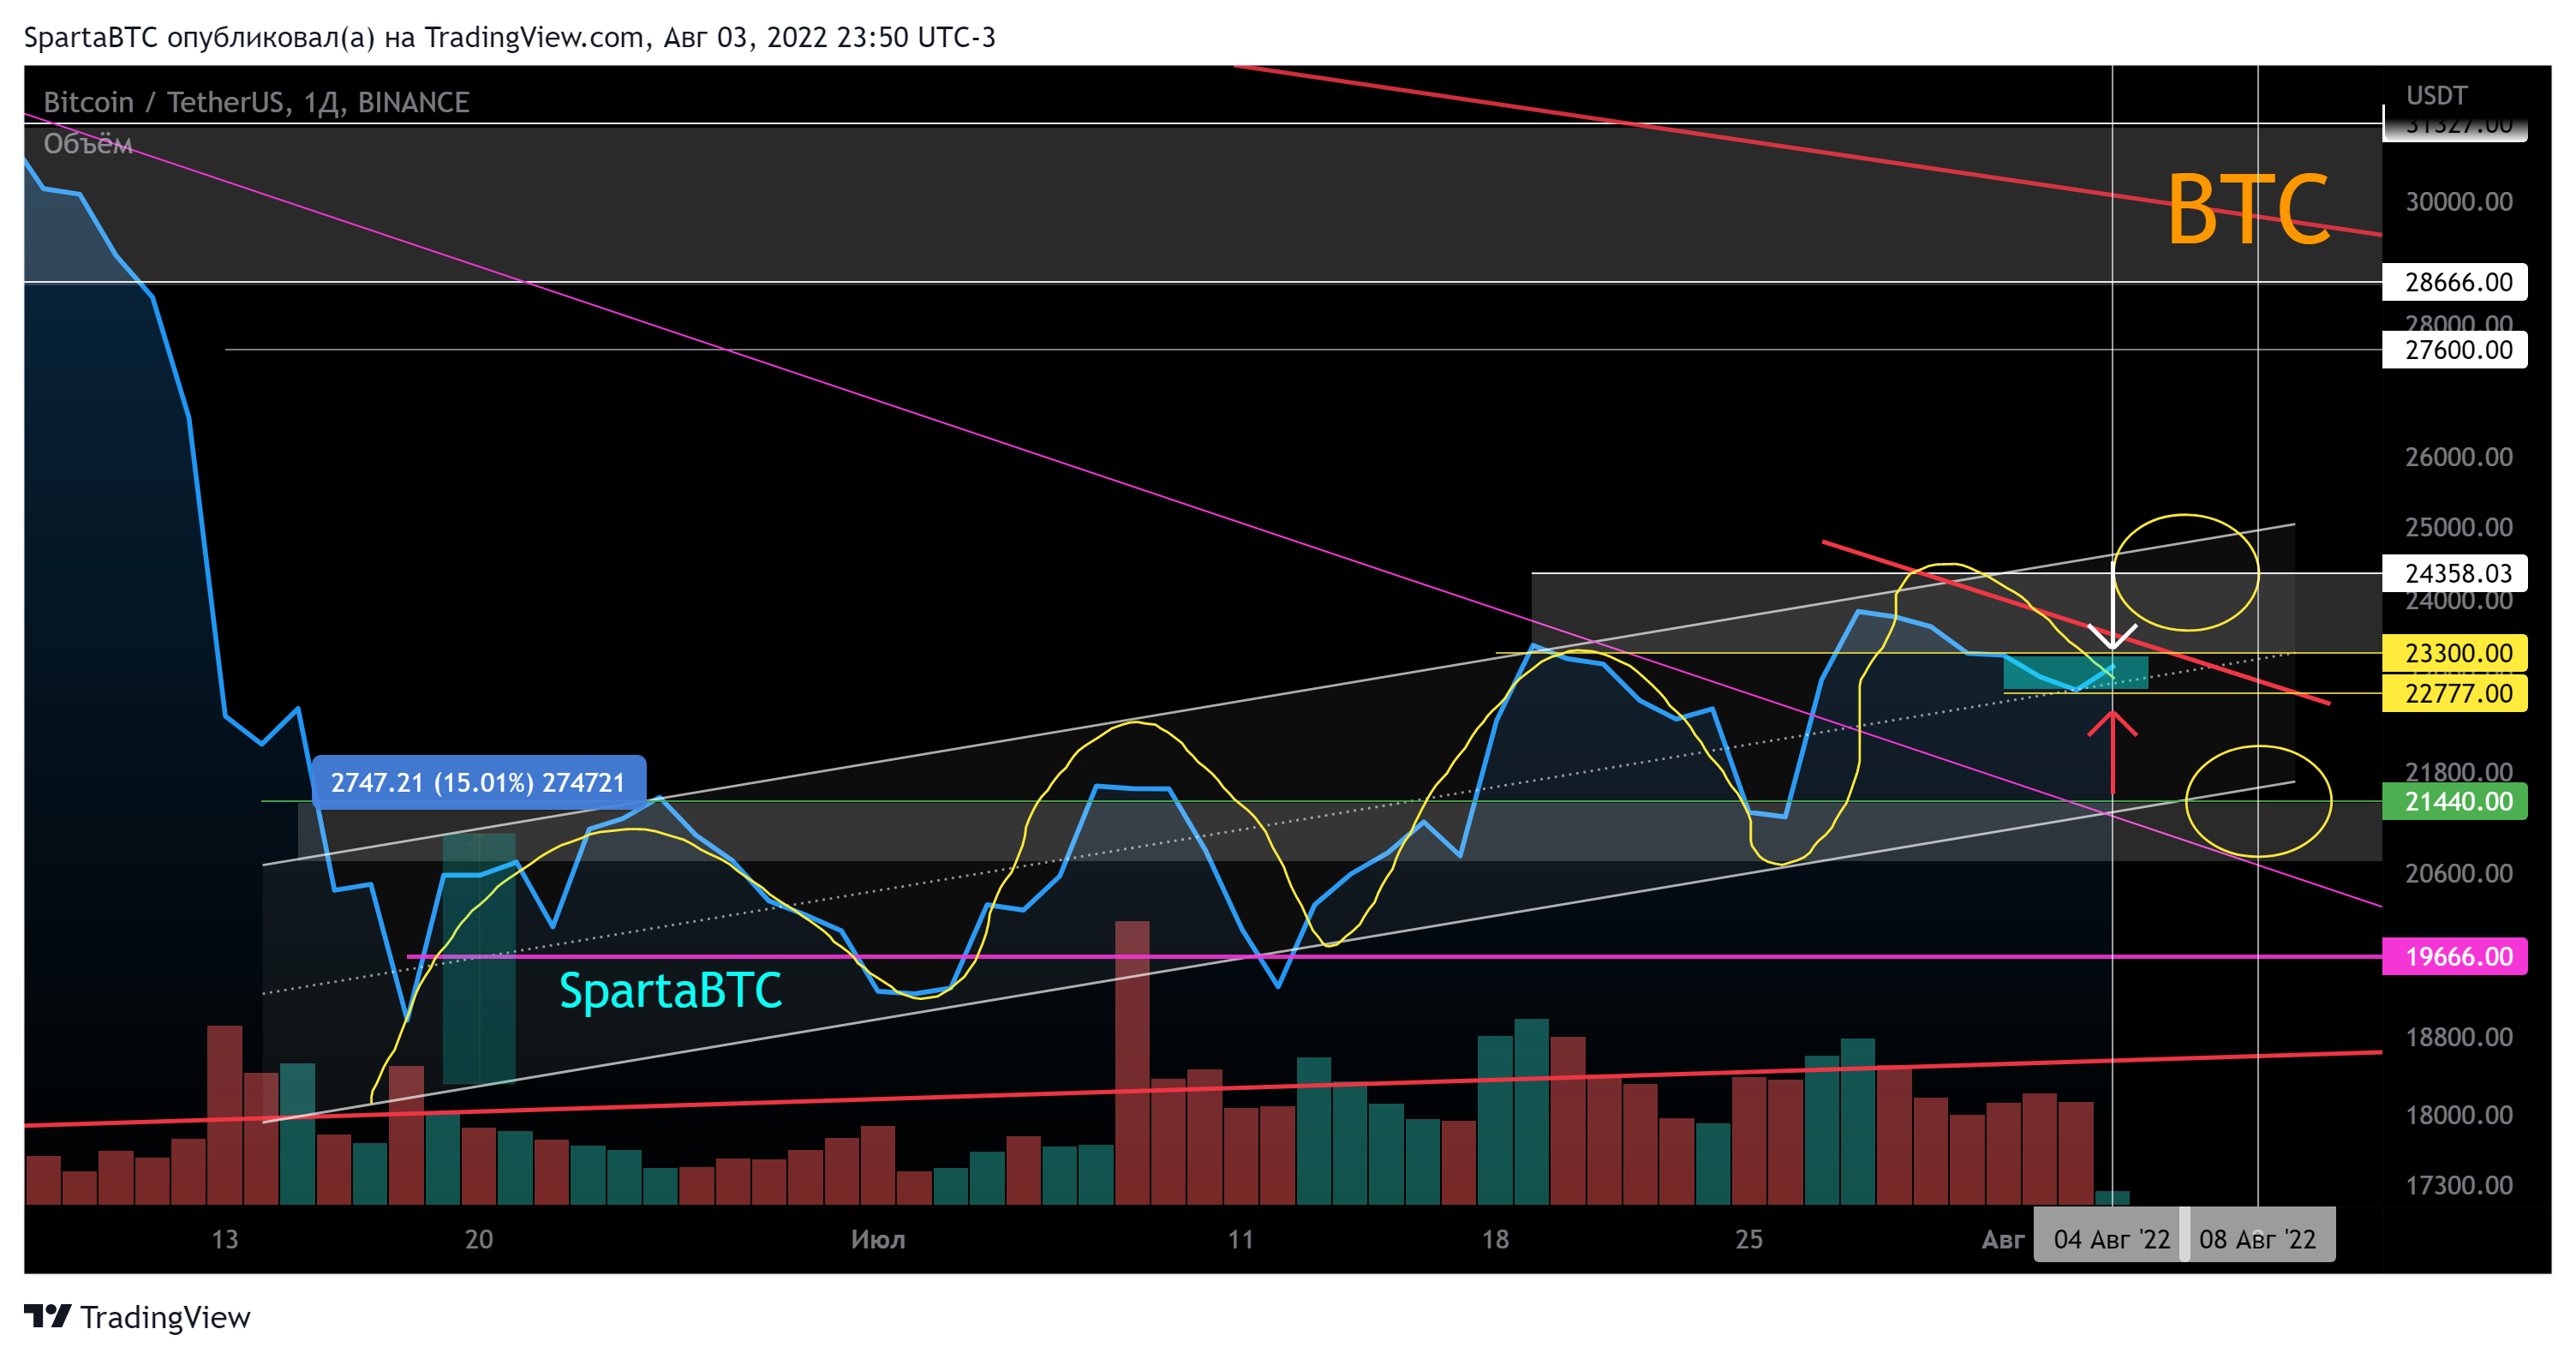Click the 18 date on time axis

pos(1495,1240)
